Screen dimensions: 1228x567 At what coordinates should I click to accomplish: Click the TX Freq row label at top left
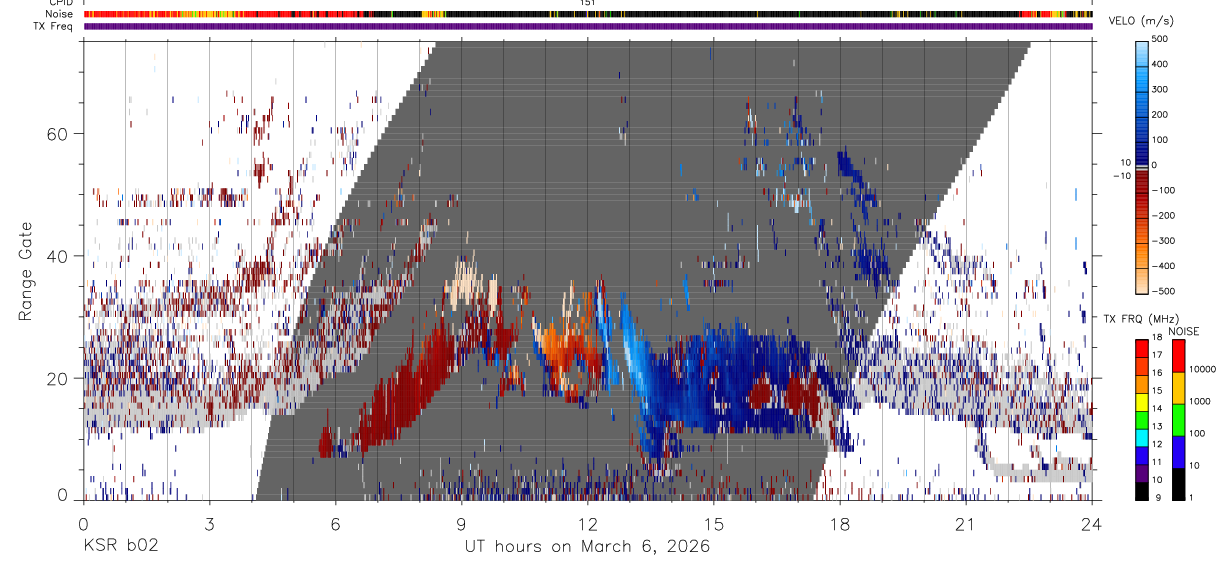[x=54, y=26]
